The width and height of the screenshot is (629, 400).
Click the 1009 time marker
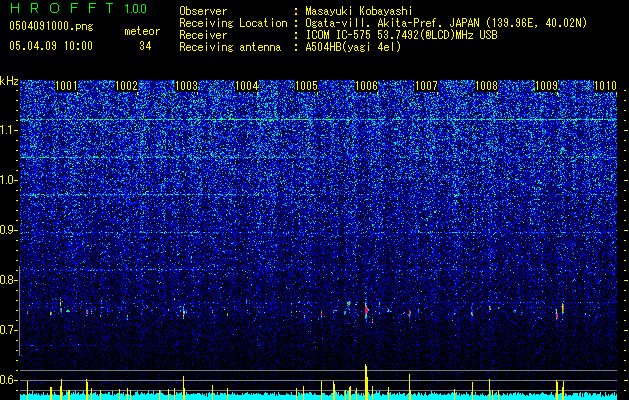coord(546,86)
